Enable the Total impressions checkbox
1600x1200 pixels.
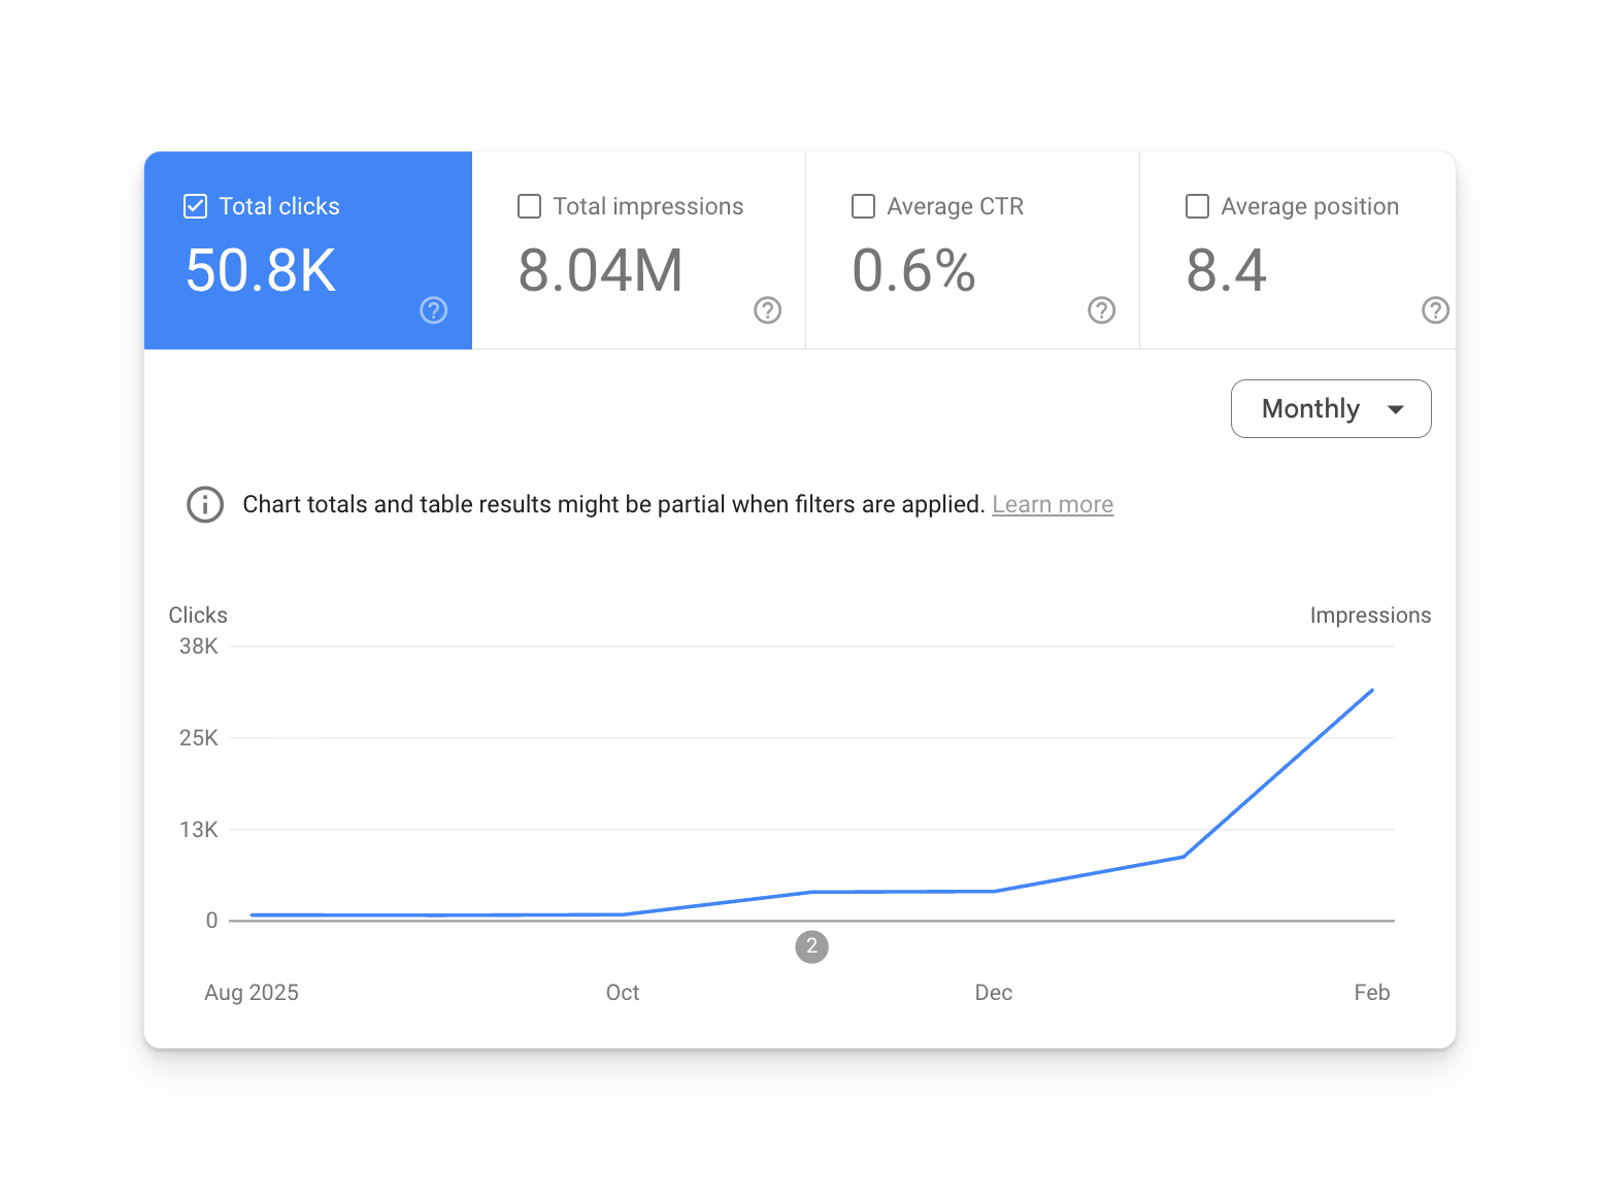(529, 206)
